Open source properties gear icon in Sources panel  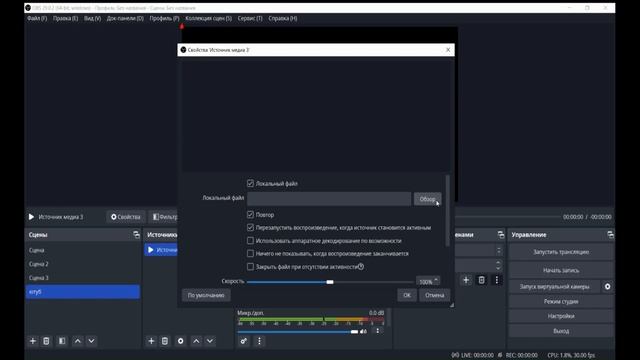point(181,341)
